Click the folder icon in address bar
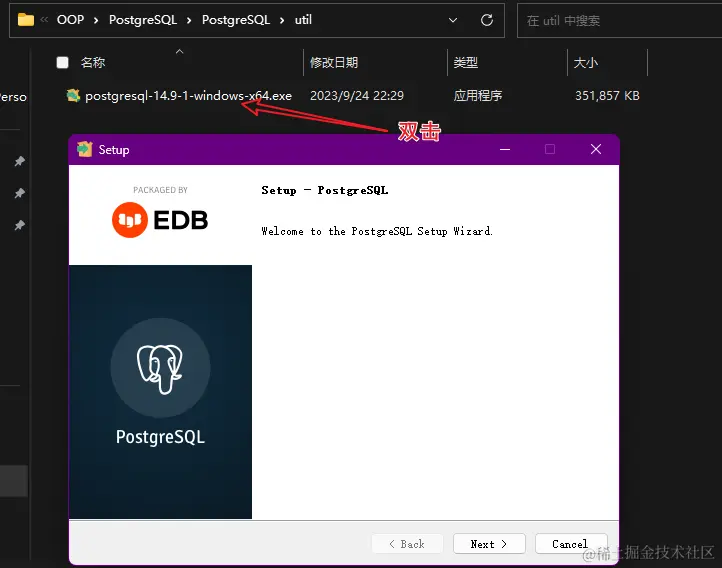Screen dimensions: 722x568 pos(26,20)
